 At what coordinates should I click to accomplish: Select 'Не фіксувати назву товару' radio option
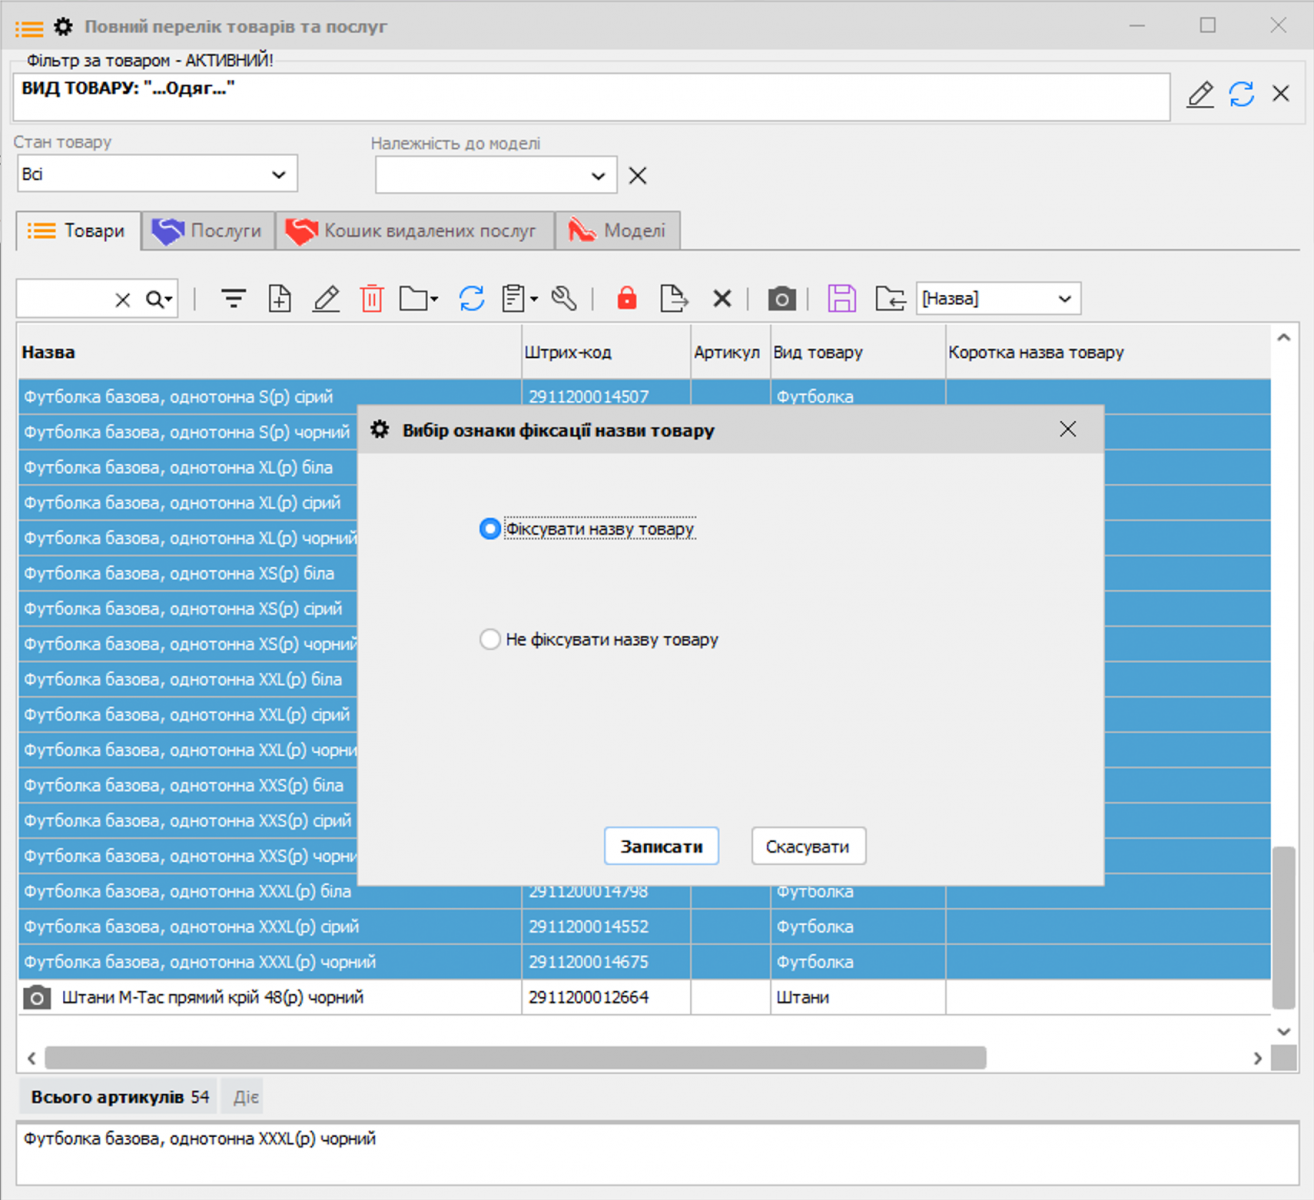point(490,639)
